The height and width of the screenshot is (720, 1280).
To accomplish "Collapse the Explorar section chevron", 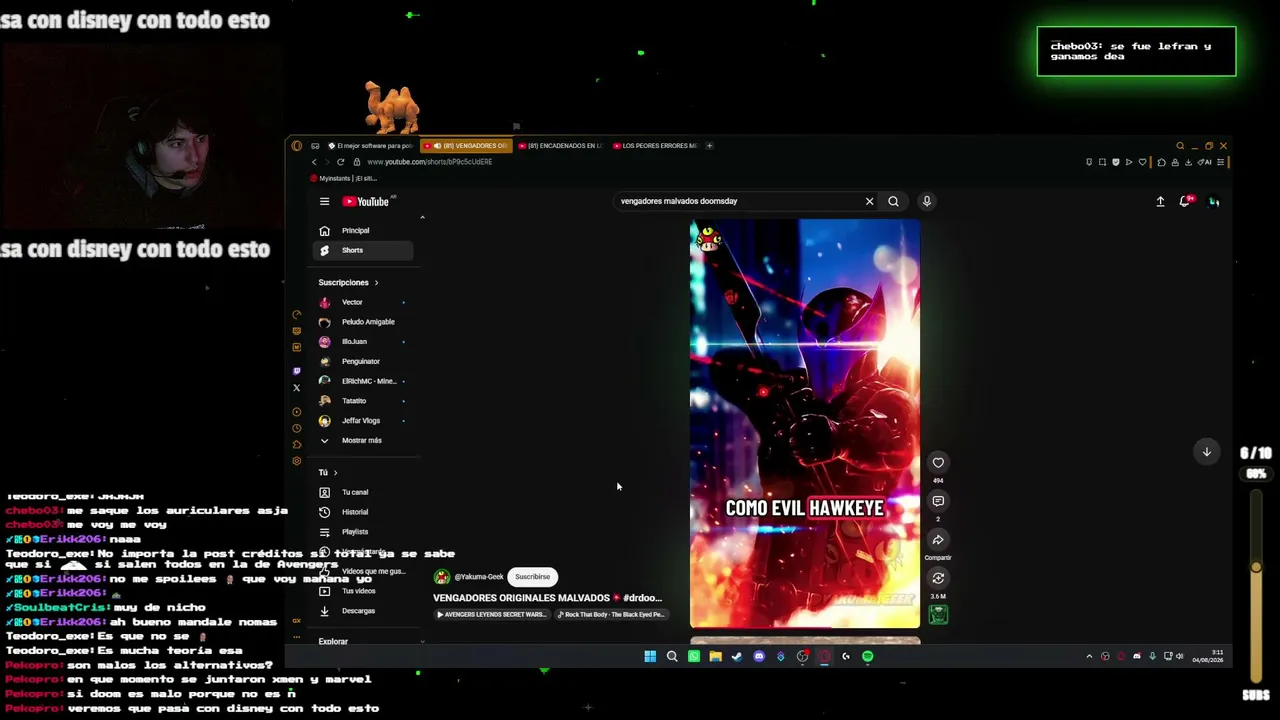I will click(x=422, y=641).
